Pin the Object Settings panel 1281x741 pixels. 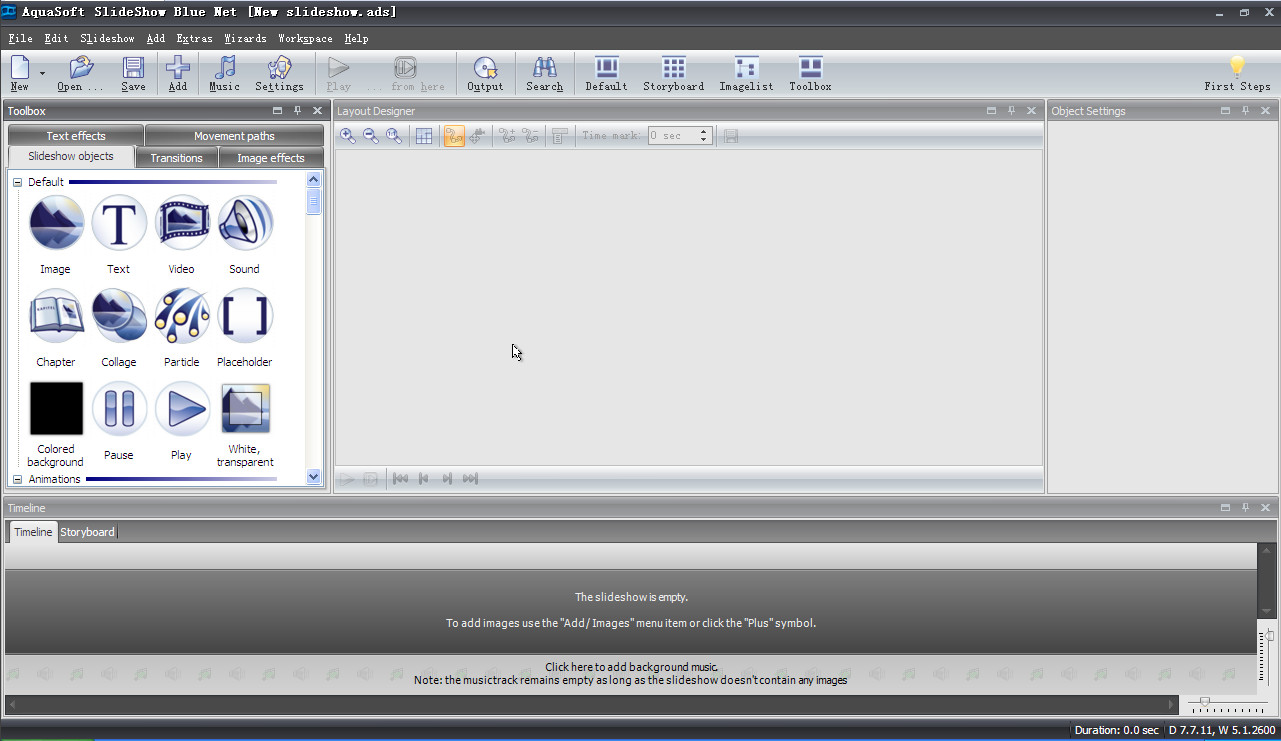[x=1245, y=111]
